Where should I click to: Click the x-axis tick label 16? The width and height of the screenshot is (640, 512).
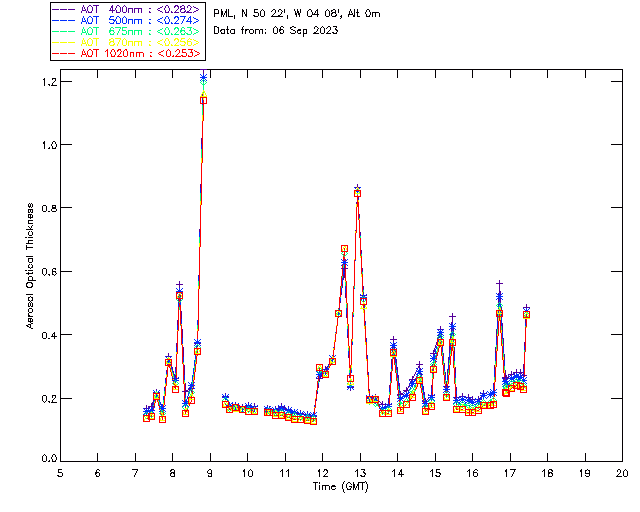[x=473, y=473]
